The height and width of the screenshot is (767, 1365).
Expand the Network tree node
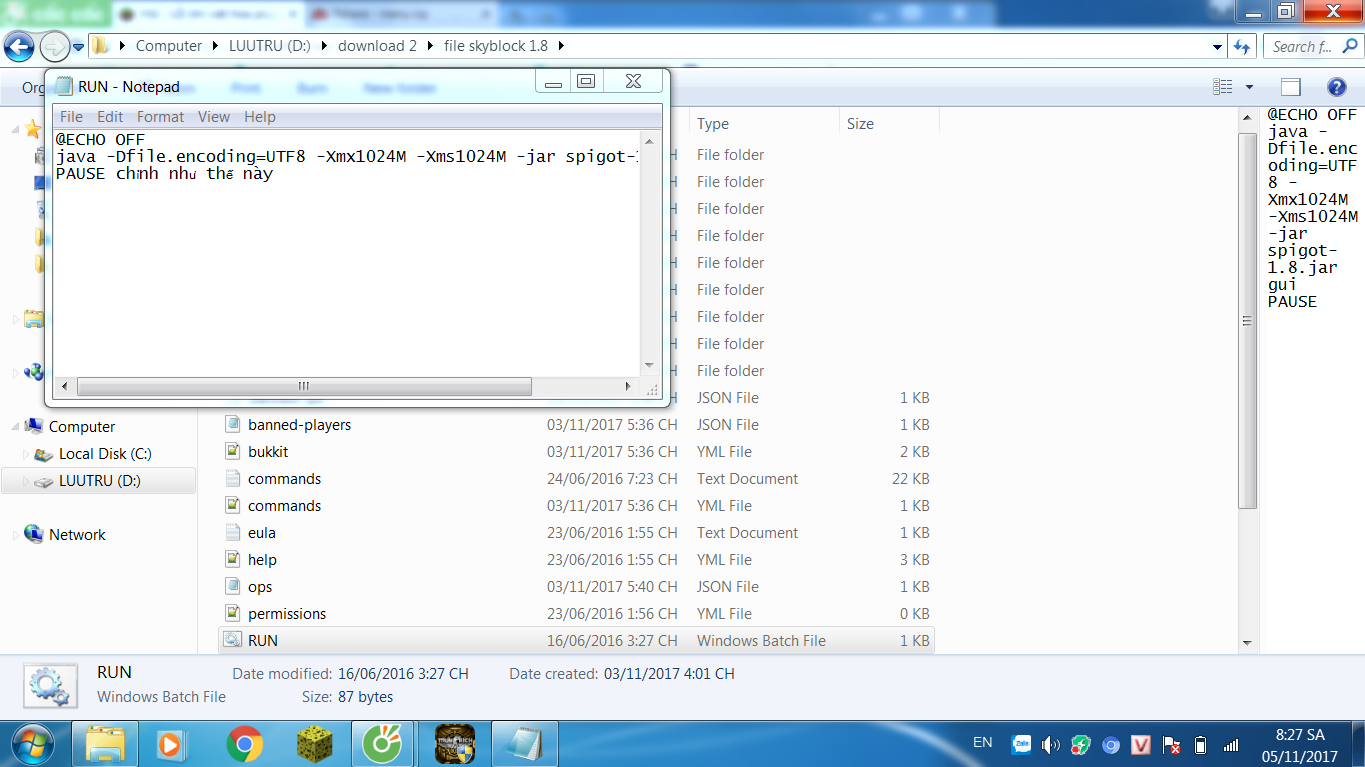pos(15,535)
